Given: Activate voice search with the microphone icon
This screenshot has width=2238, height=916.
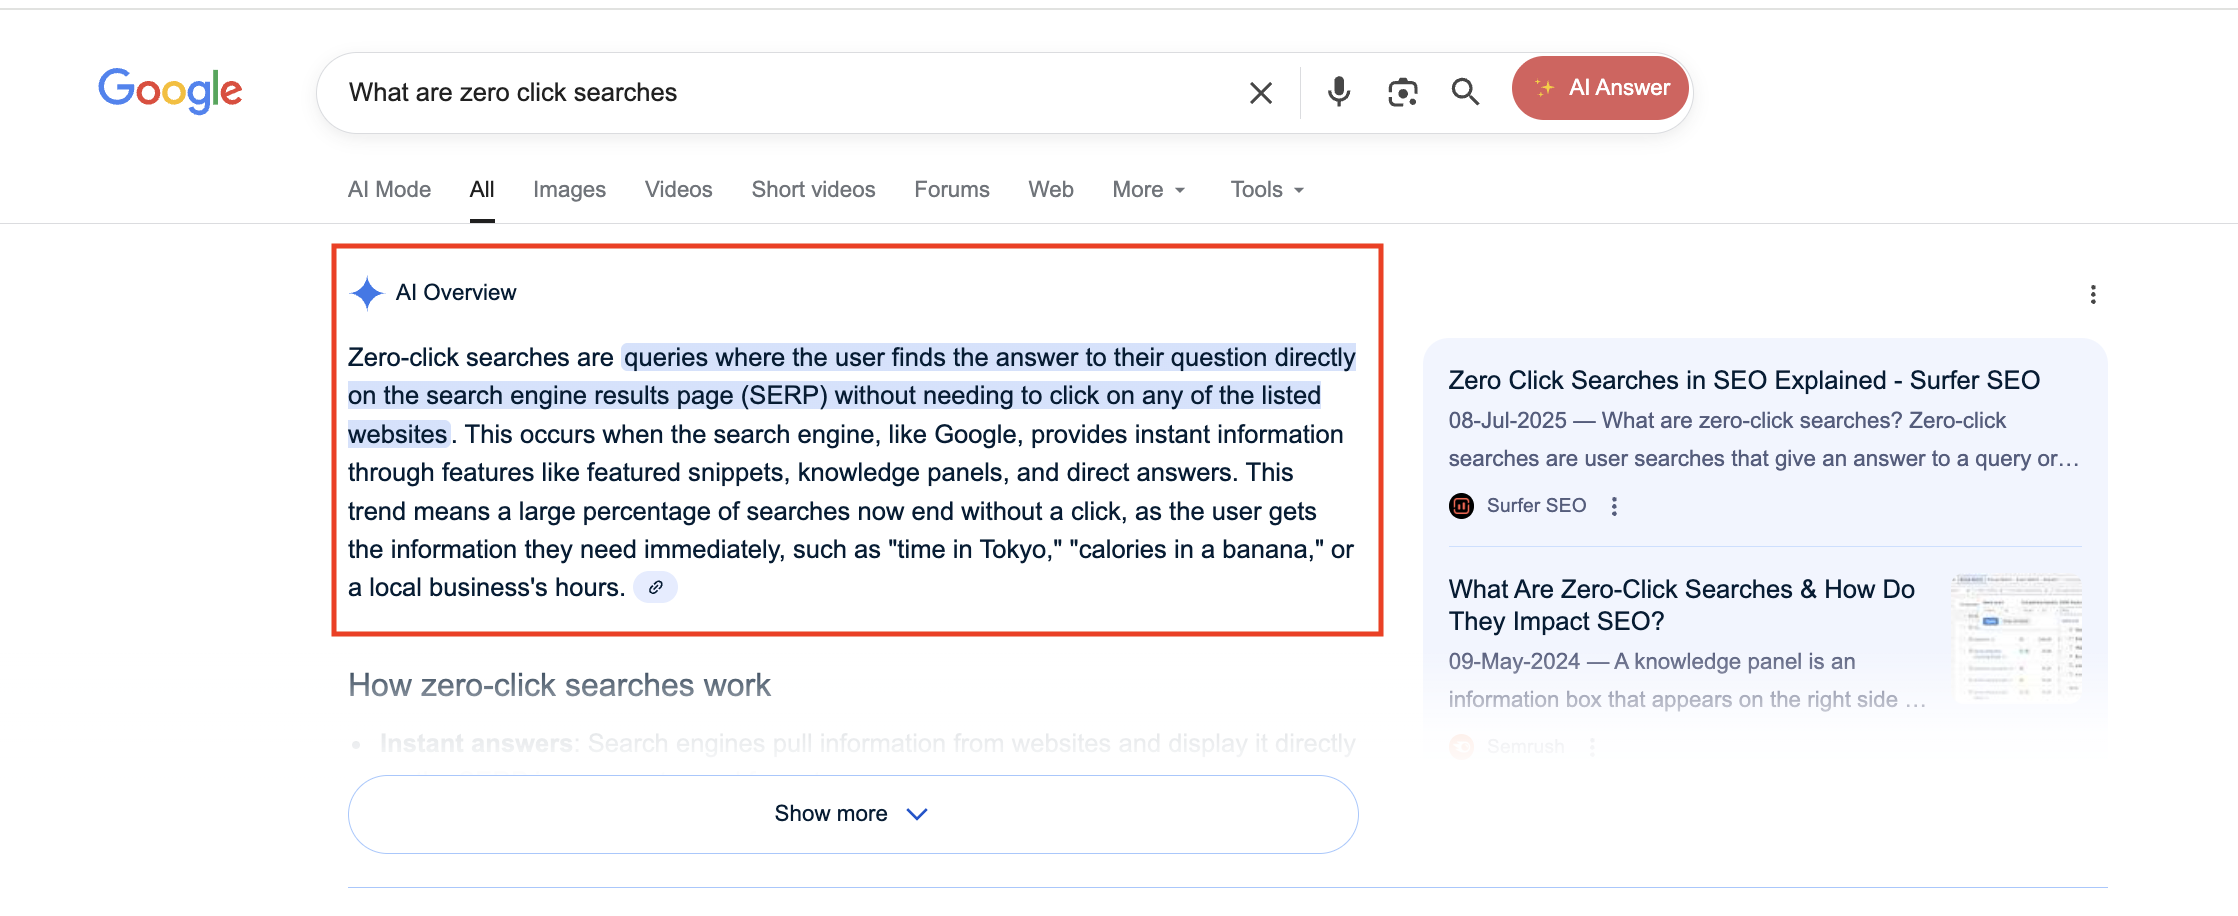Looking at the screenshot, I should pos(1338,91).
